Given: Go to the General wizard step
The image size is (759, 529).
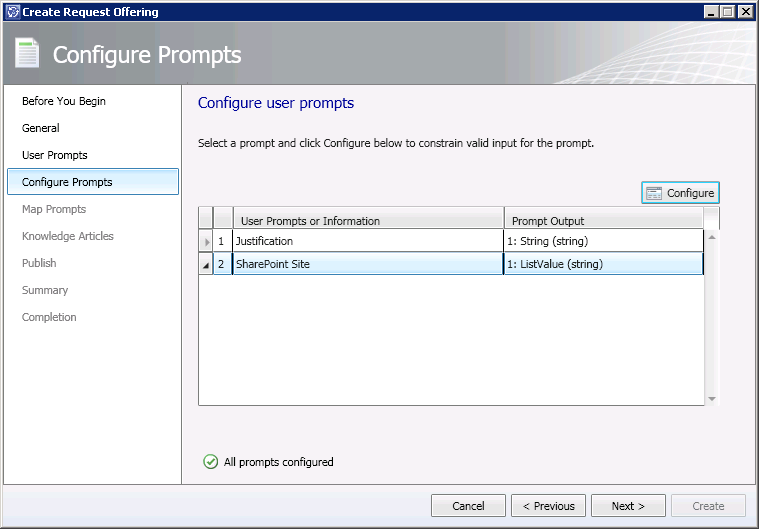Looking at the screenshot, I should (41, 128).
